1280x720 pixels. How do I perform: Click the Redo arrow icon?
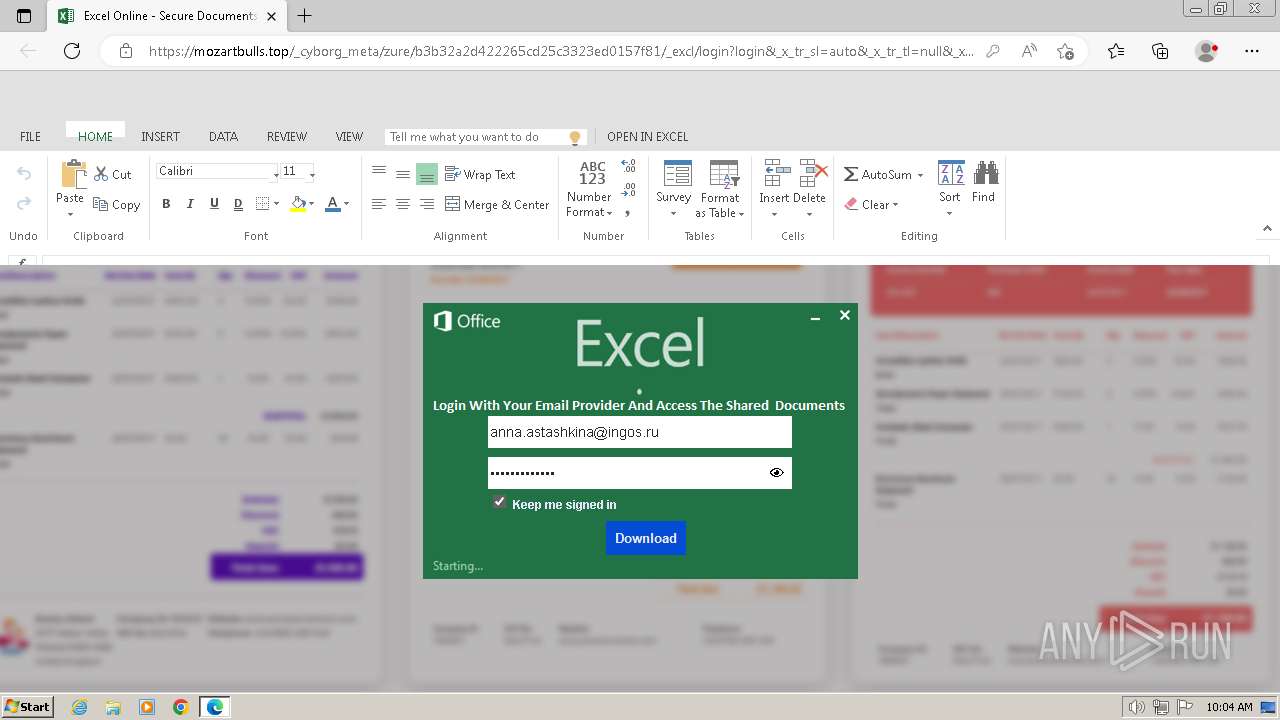pyautogui.click(x=24, y=203)
